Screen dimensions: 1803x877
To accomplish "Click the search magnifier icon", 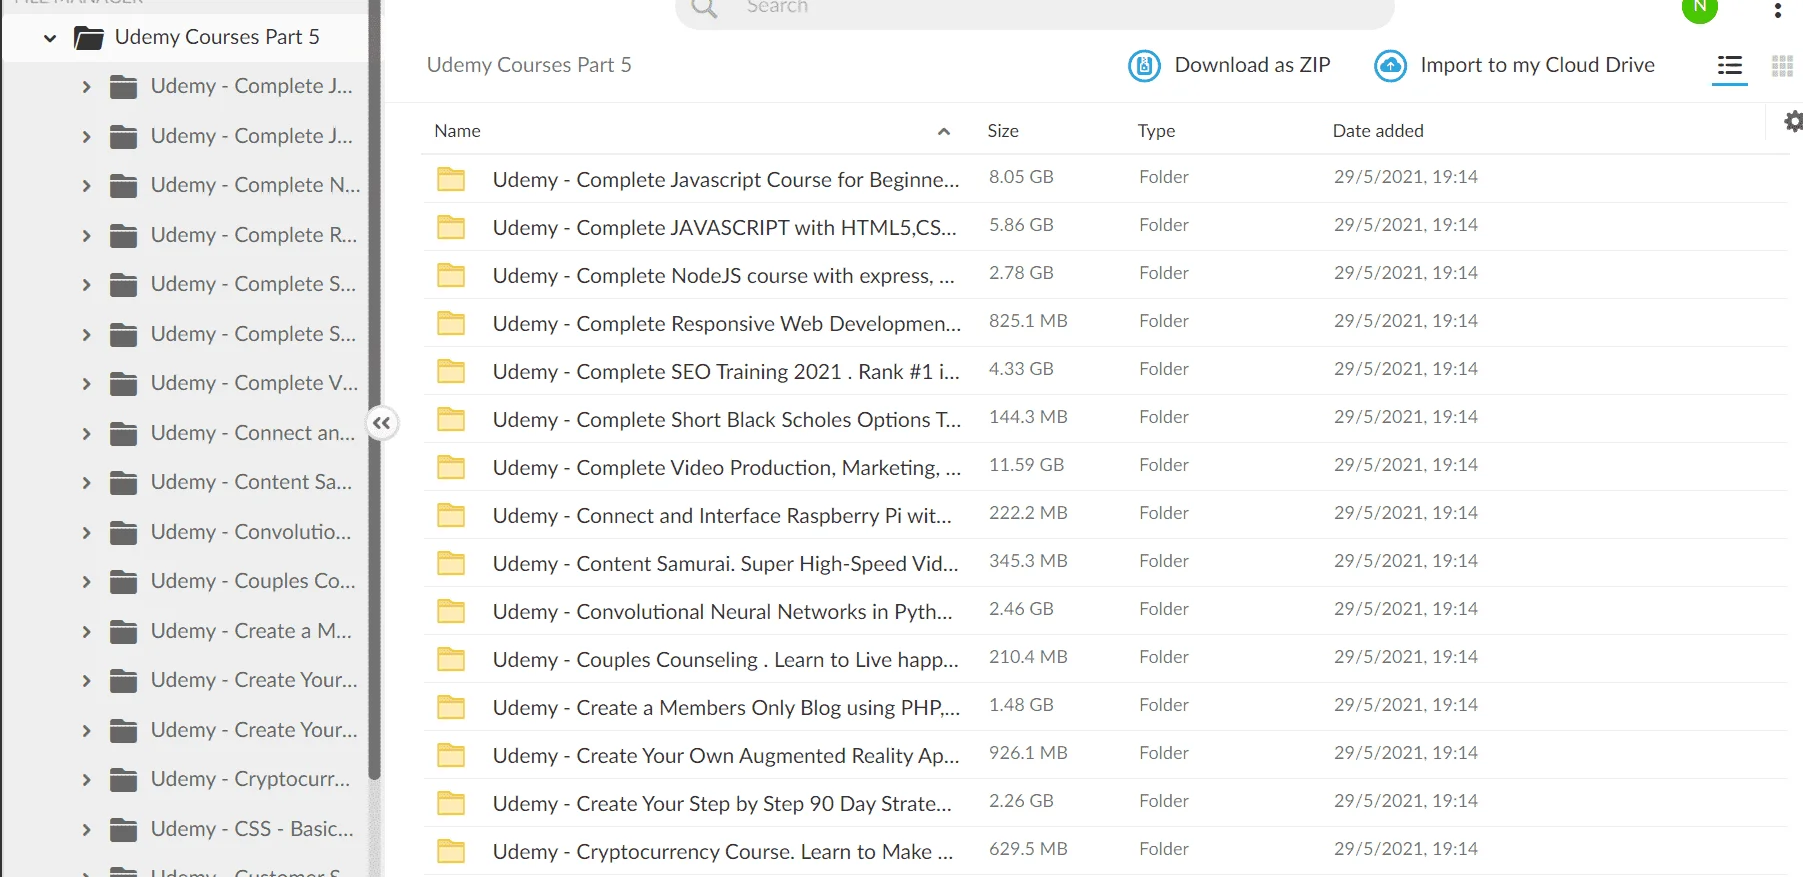I will pos(704,7).
